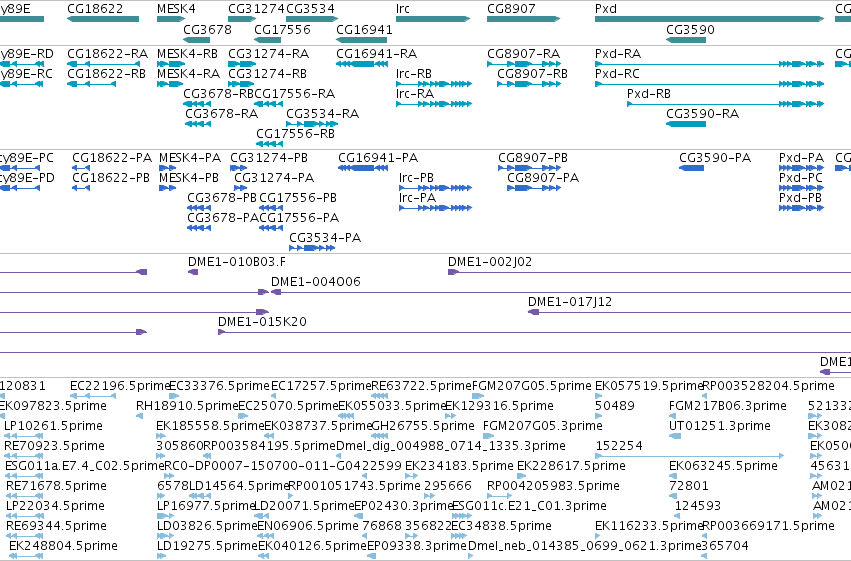Click EST label LP16977.5prime
This screenshot has width=851, height=561.
click(x=206, y=506)
